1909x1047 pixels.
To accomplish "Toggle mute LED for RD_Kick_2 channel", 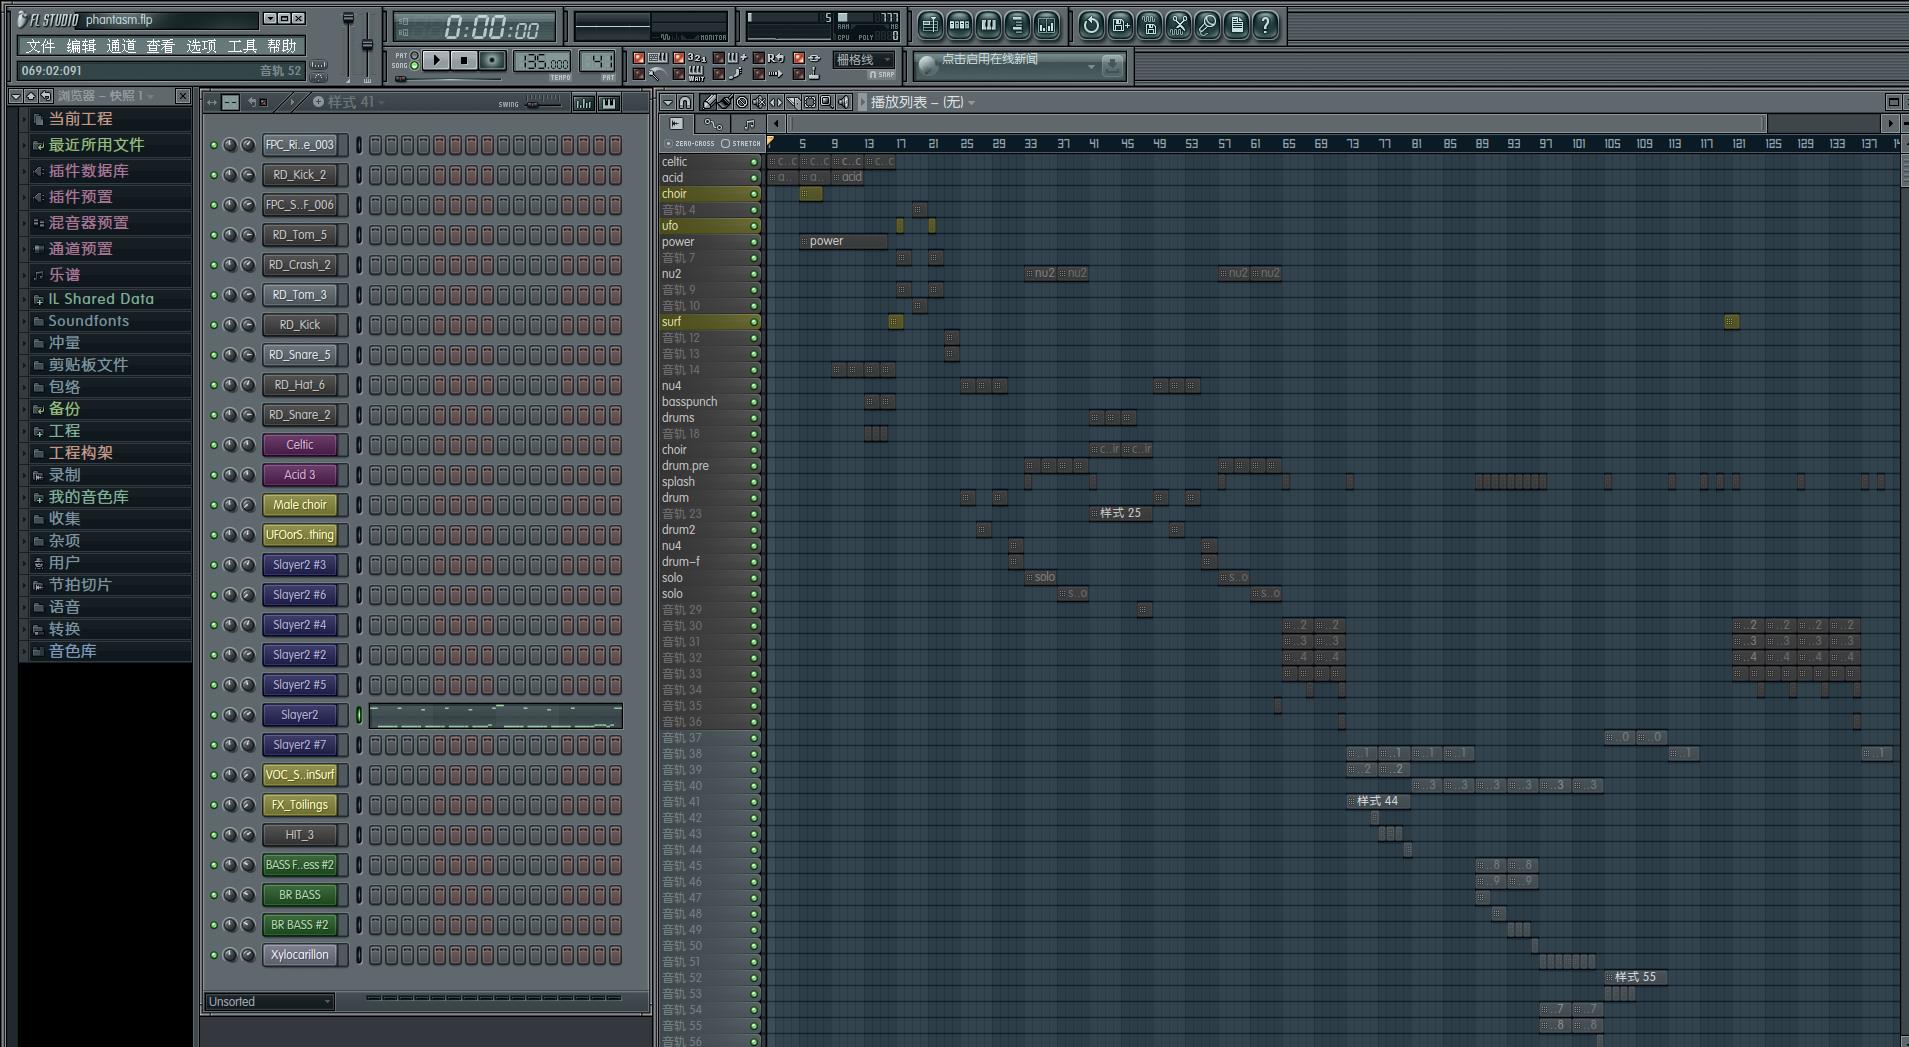I will 214,175.
